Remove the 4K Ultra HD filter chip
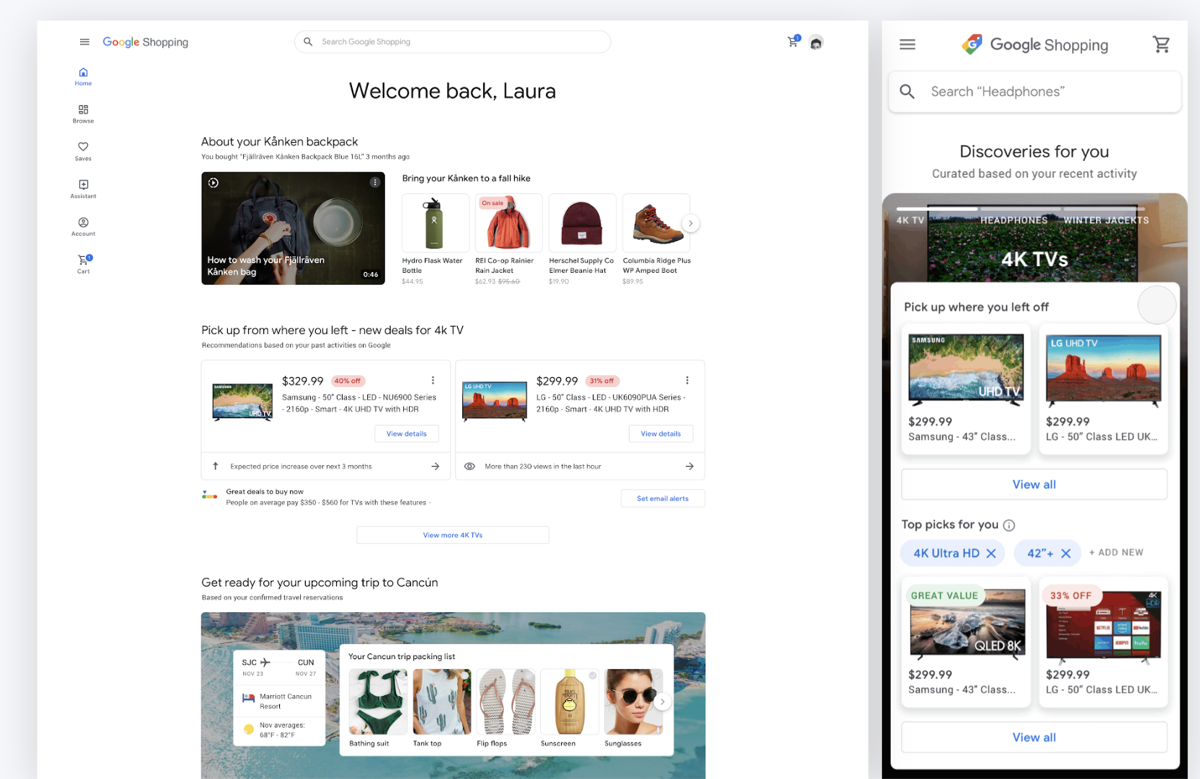This screenshot has width=1200, height=779. tap(991, 553)
